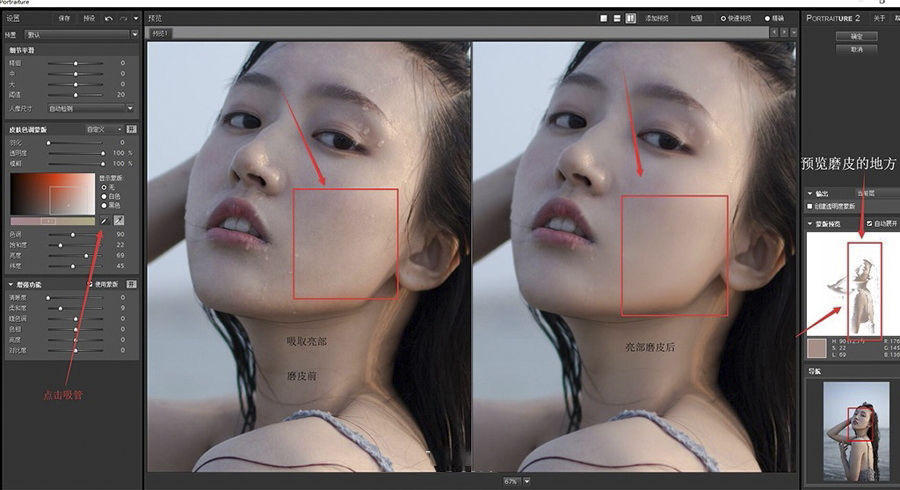Click the mask latitude slider valued 45
This screenshot has height=490, width=900.
point(75,266)
